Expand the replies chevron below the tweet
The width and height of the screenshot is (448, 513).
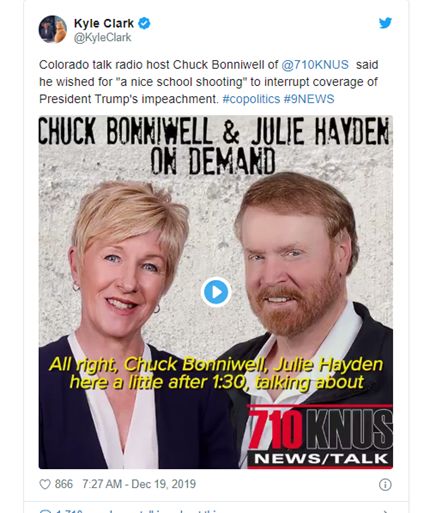tap(385, 511)
